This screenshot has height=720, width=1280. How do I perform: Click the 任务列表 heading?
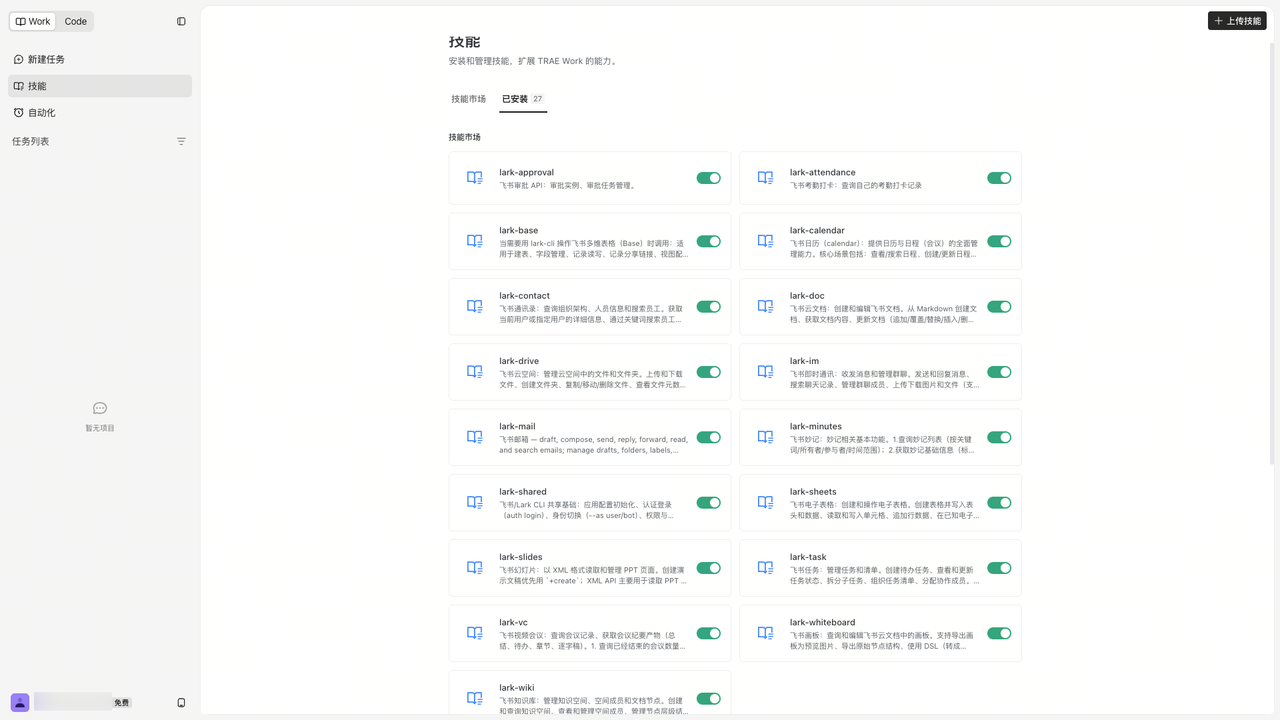31,141
